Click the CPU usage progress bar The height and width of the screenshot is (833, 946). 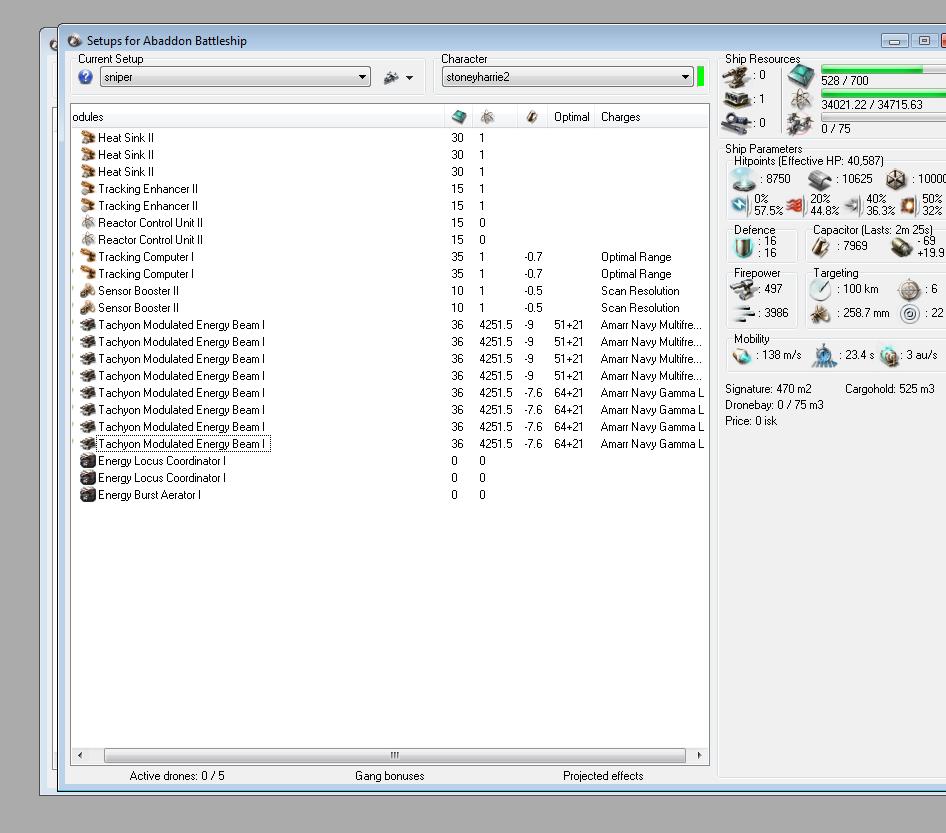pyautogui.click(x=883, y=69)
